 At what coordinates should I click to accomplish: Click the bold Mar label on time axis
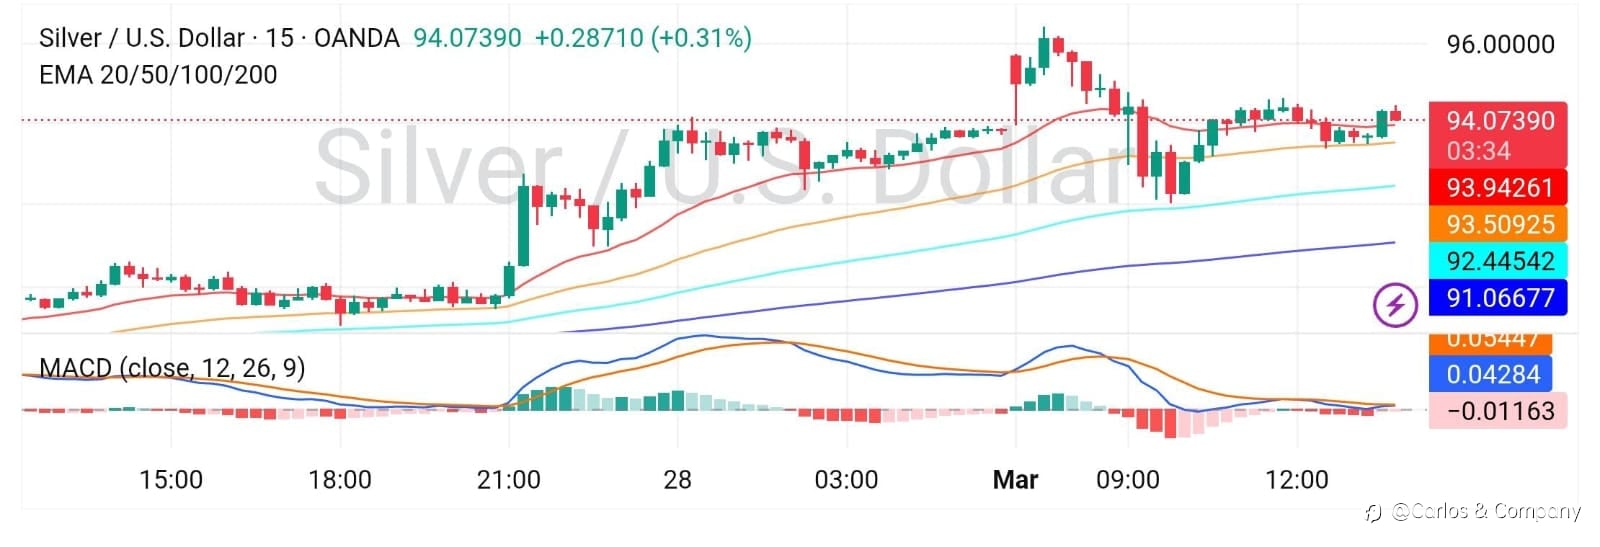1015,480
